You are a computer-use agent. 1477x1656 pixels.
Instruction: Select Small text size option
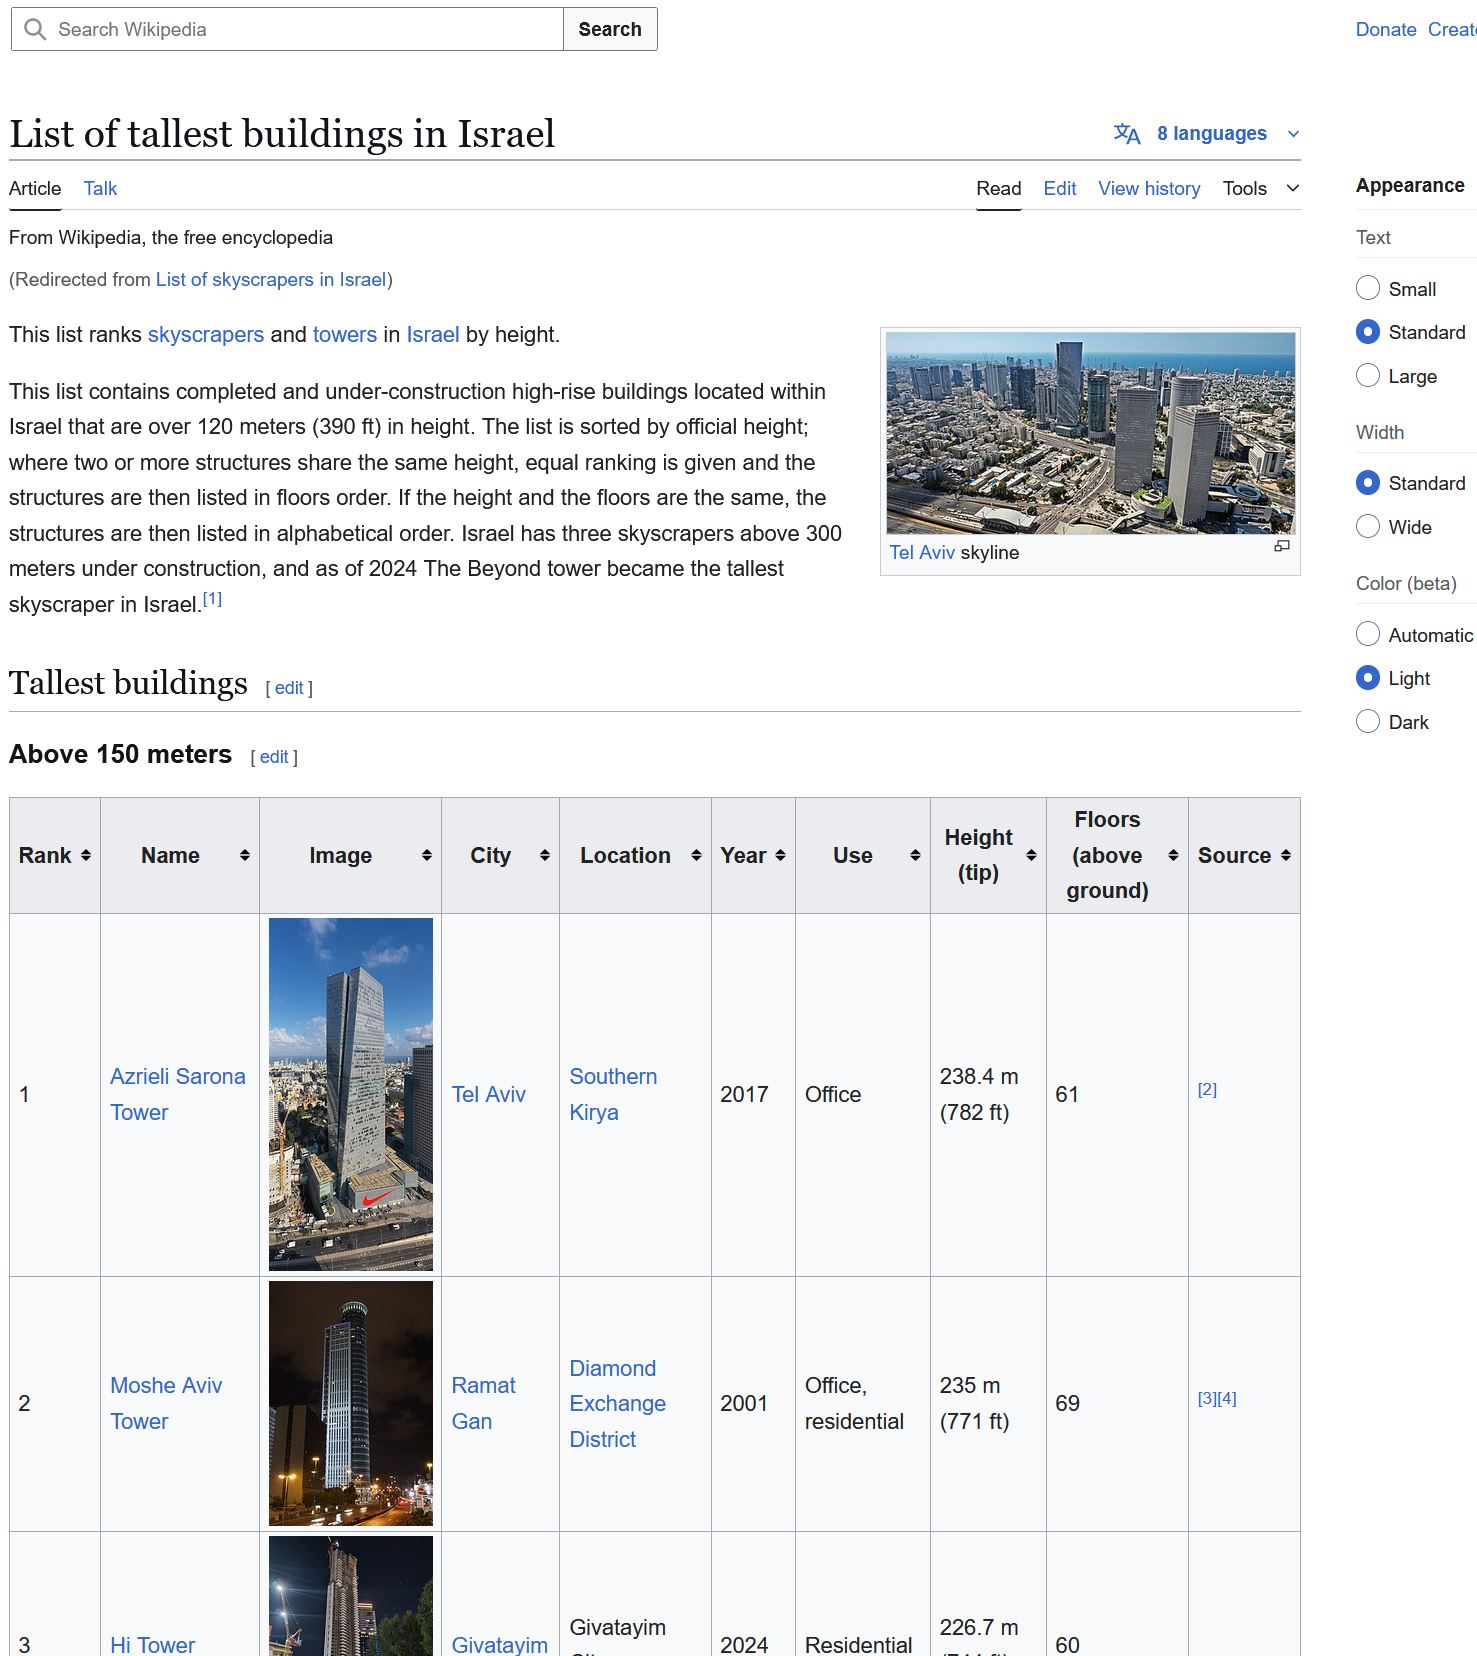pyautogui.click(x=1368, y=288)
